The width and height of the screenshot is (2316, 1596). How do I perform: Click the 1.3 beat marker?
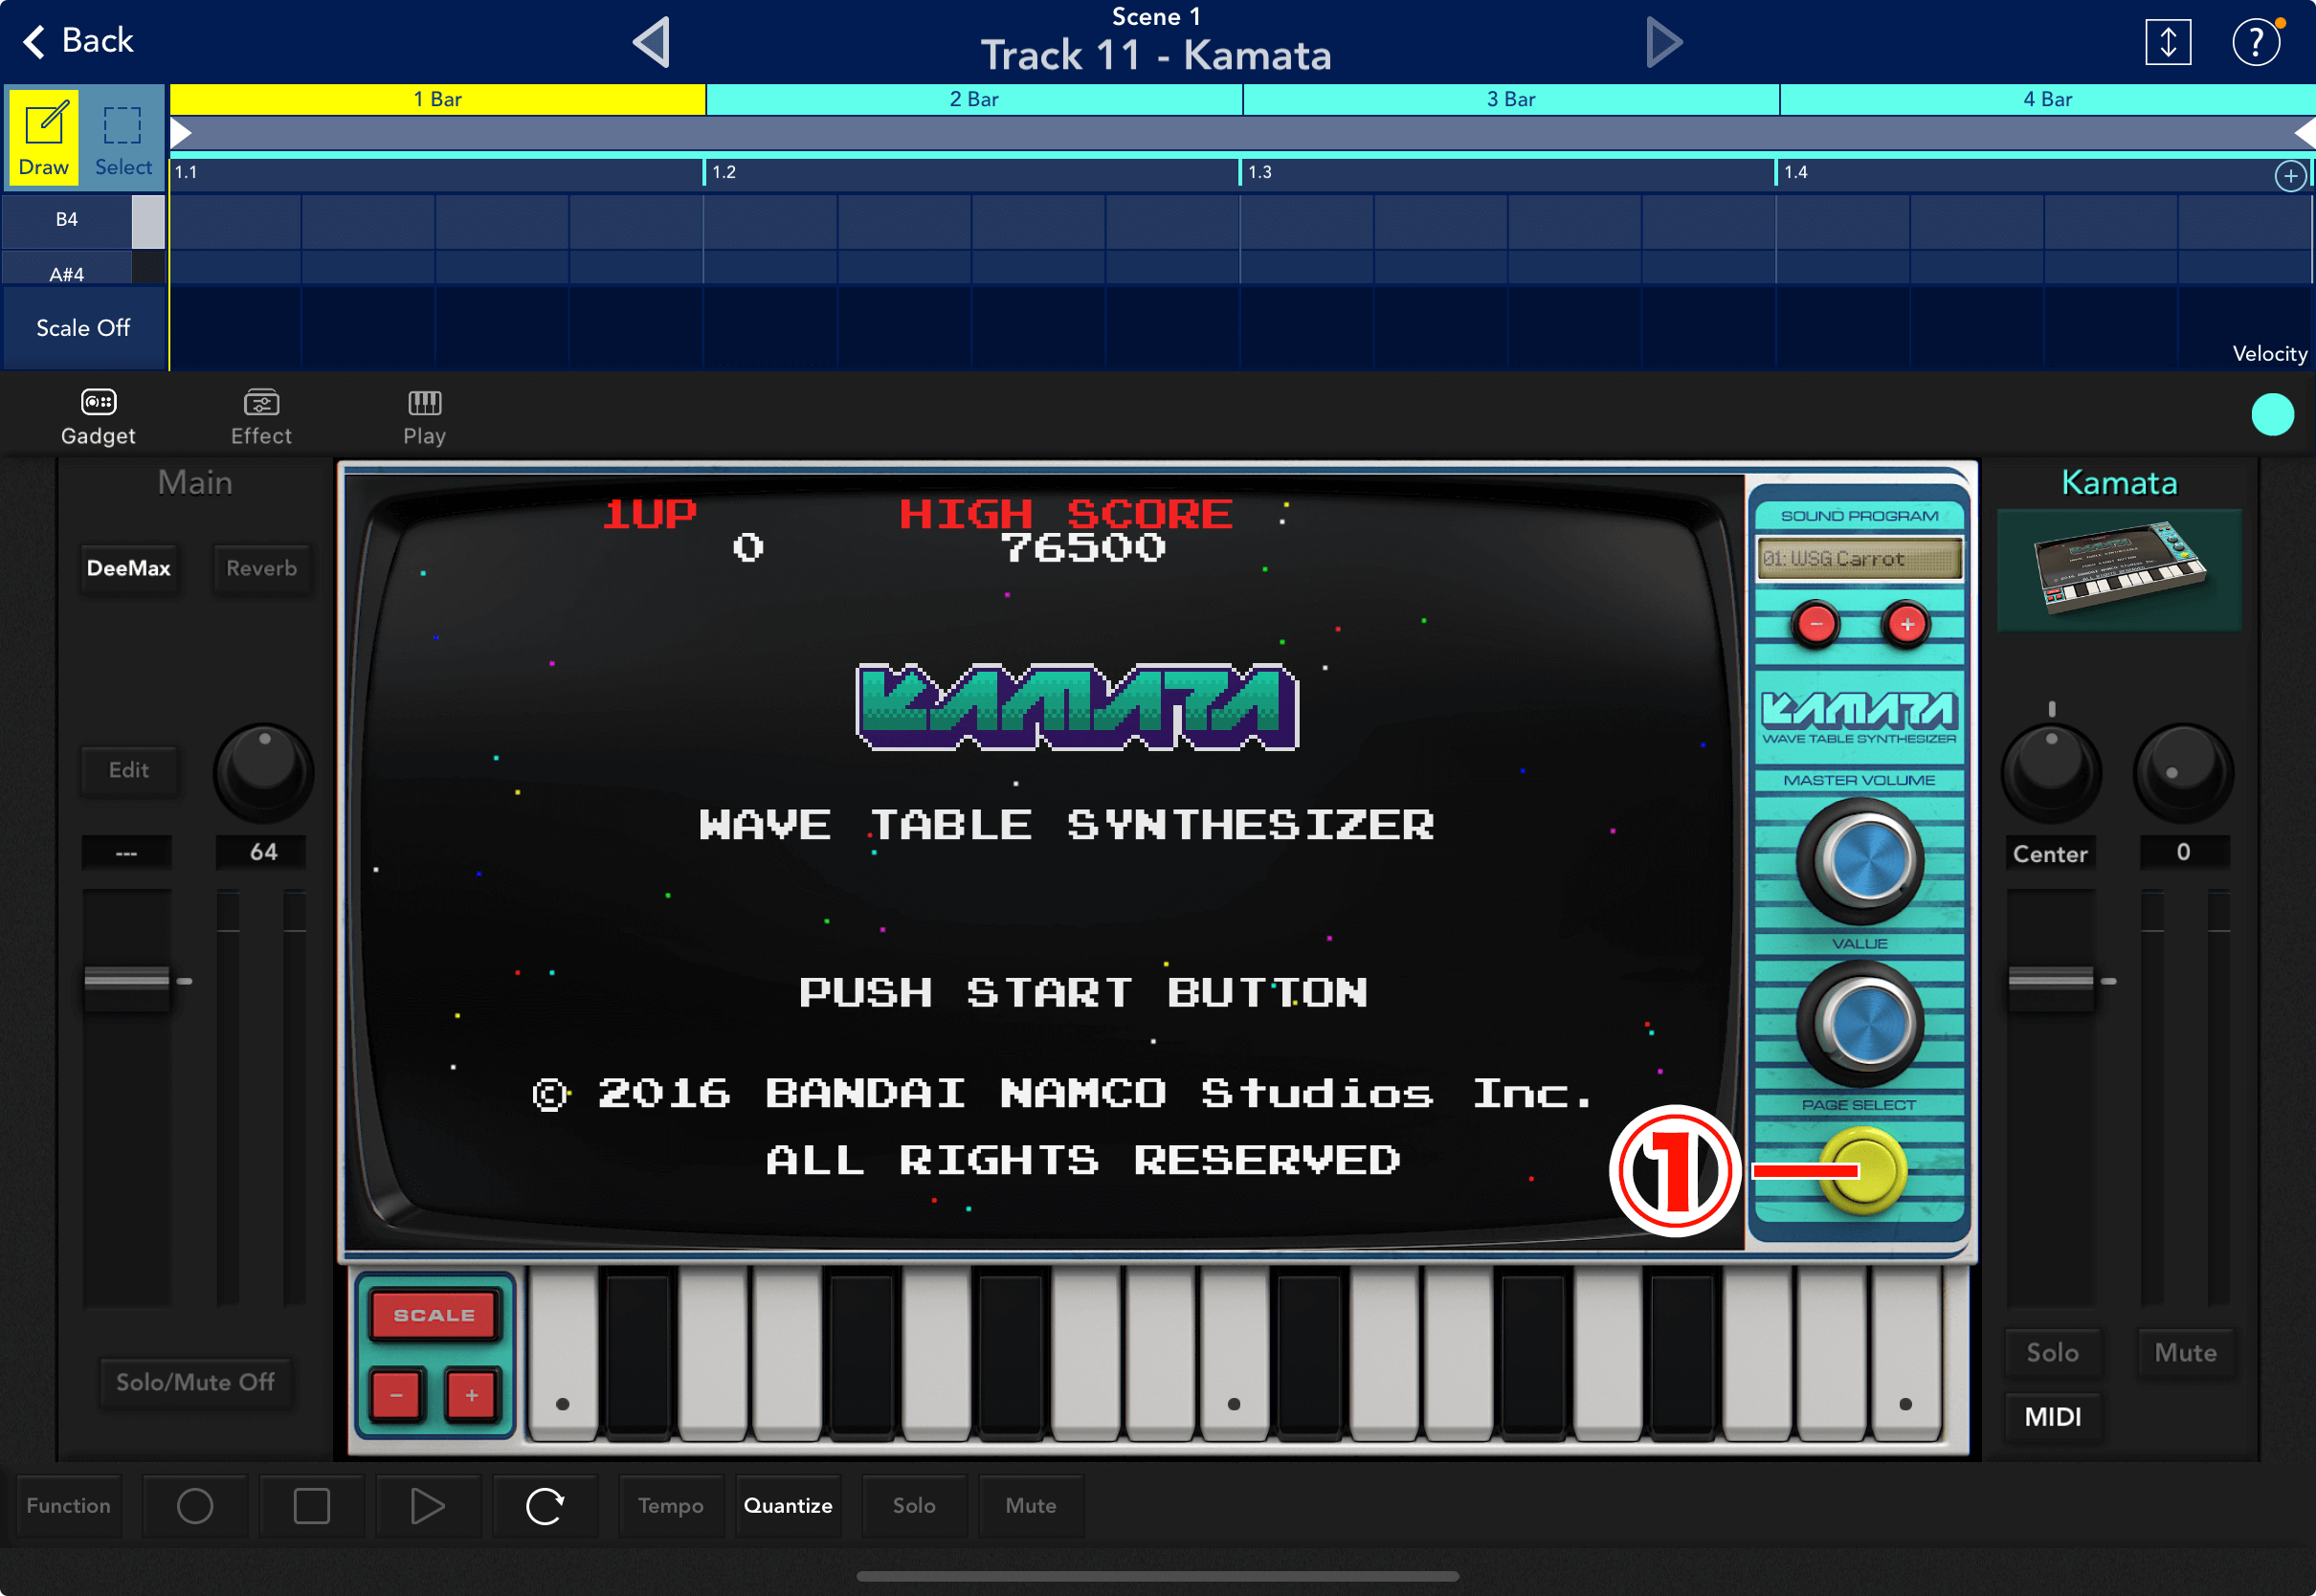(x=1260, y=172)
